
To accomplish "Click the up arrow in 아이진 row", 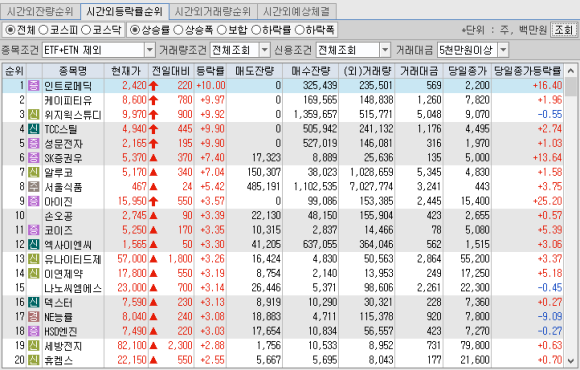I will [x=154, y=201].
